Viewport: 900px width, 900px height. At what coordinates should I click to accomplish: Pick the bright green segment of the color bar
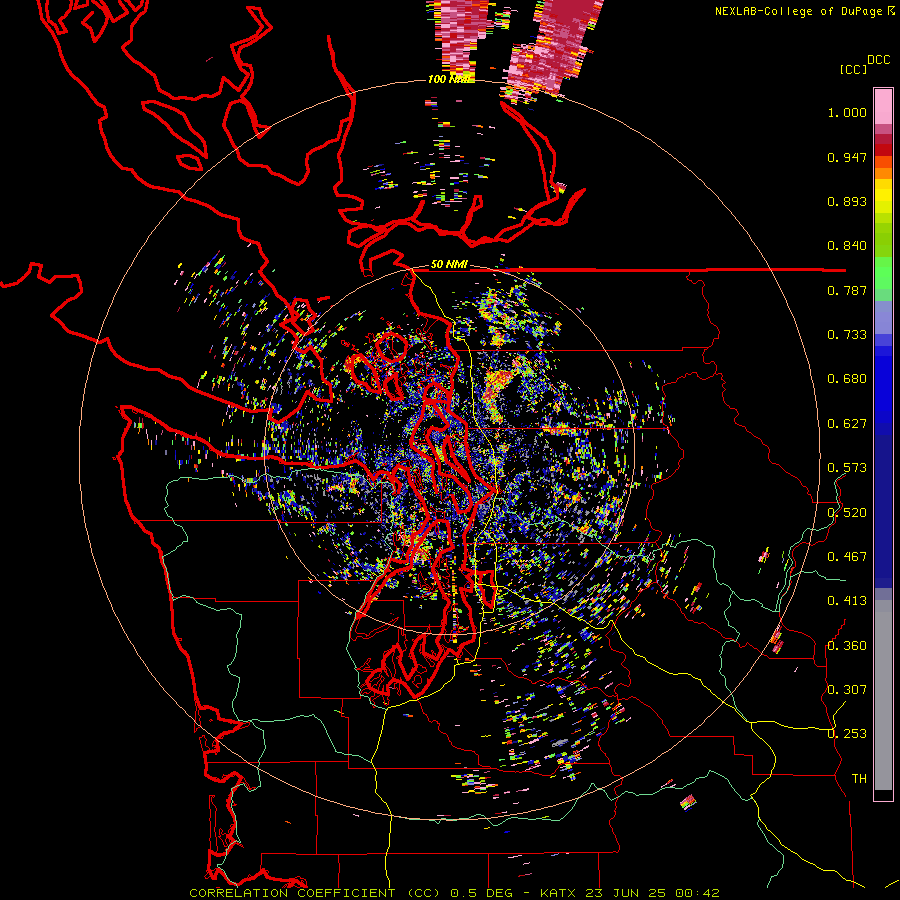tap(883, 273)
